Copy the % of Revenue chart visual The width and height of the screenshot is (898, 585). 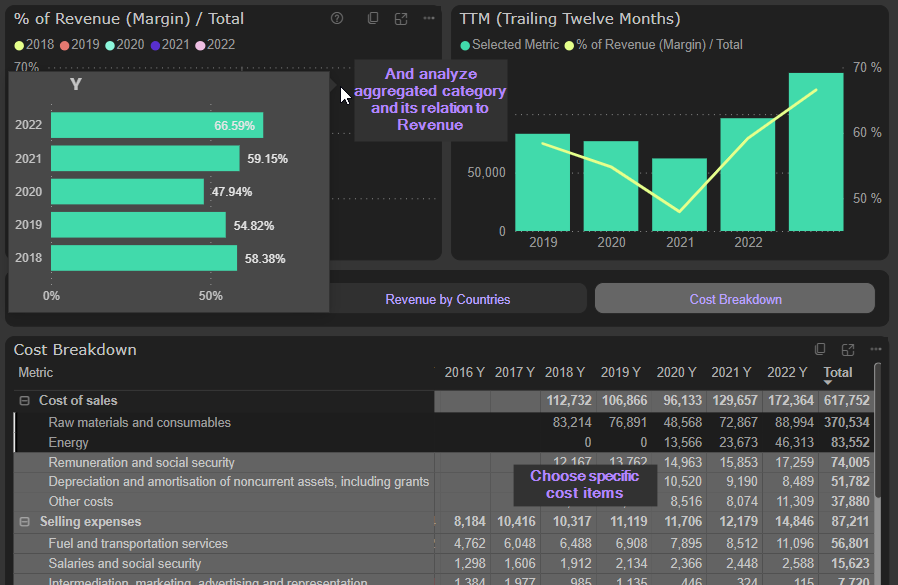[x=373, y=18]
